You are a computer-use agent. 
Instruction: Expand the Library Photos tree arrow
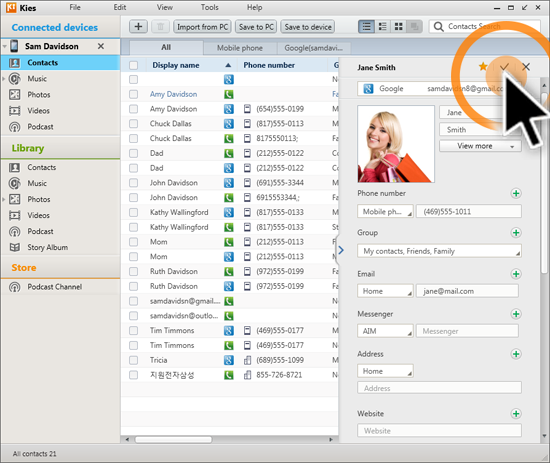[x=4, y=199]
